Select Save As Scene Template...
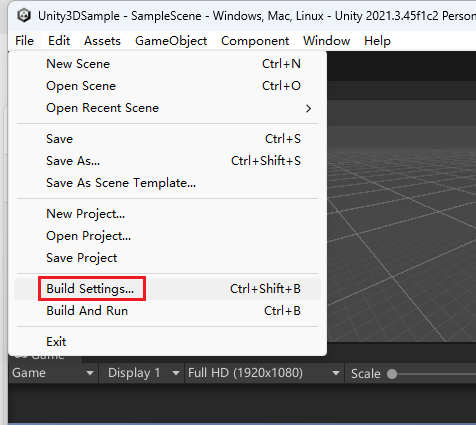 click(167, 183)
